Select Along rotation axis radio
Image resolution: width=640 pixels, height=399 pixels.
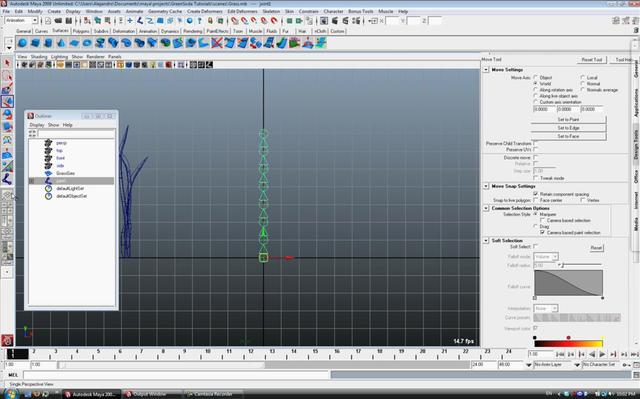pyautogui.click(x=536, y=89)
